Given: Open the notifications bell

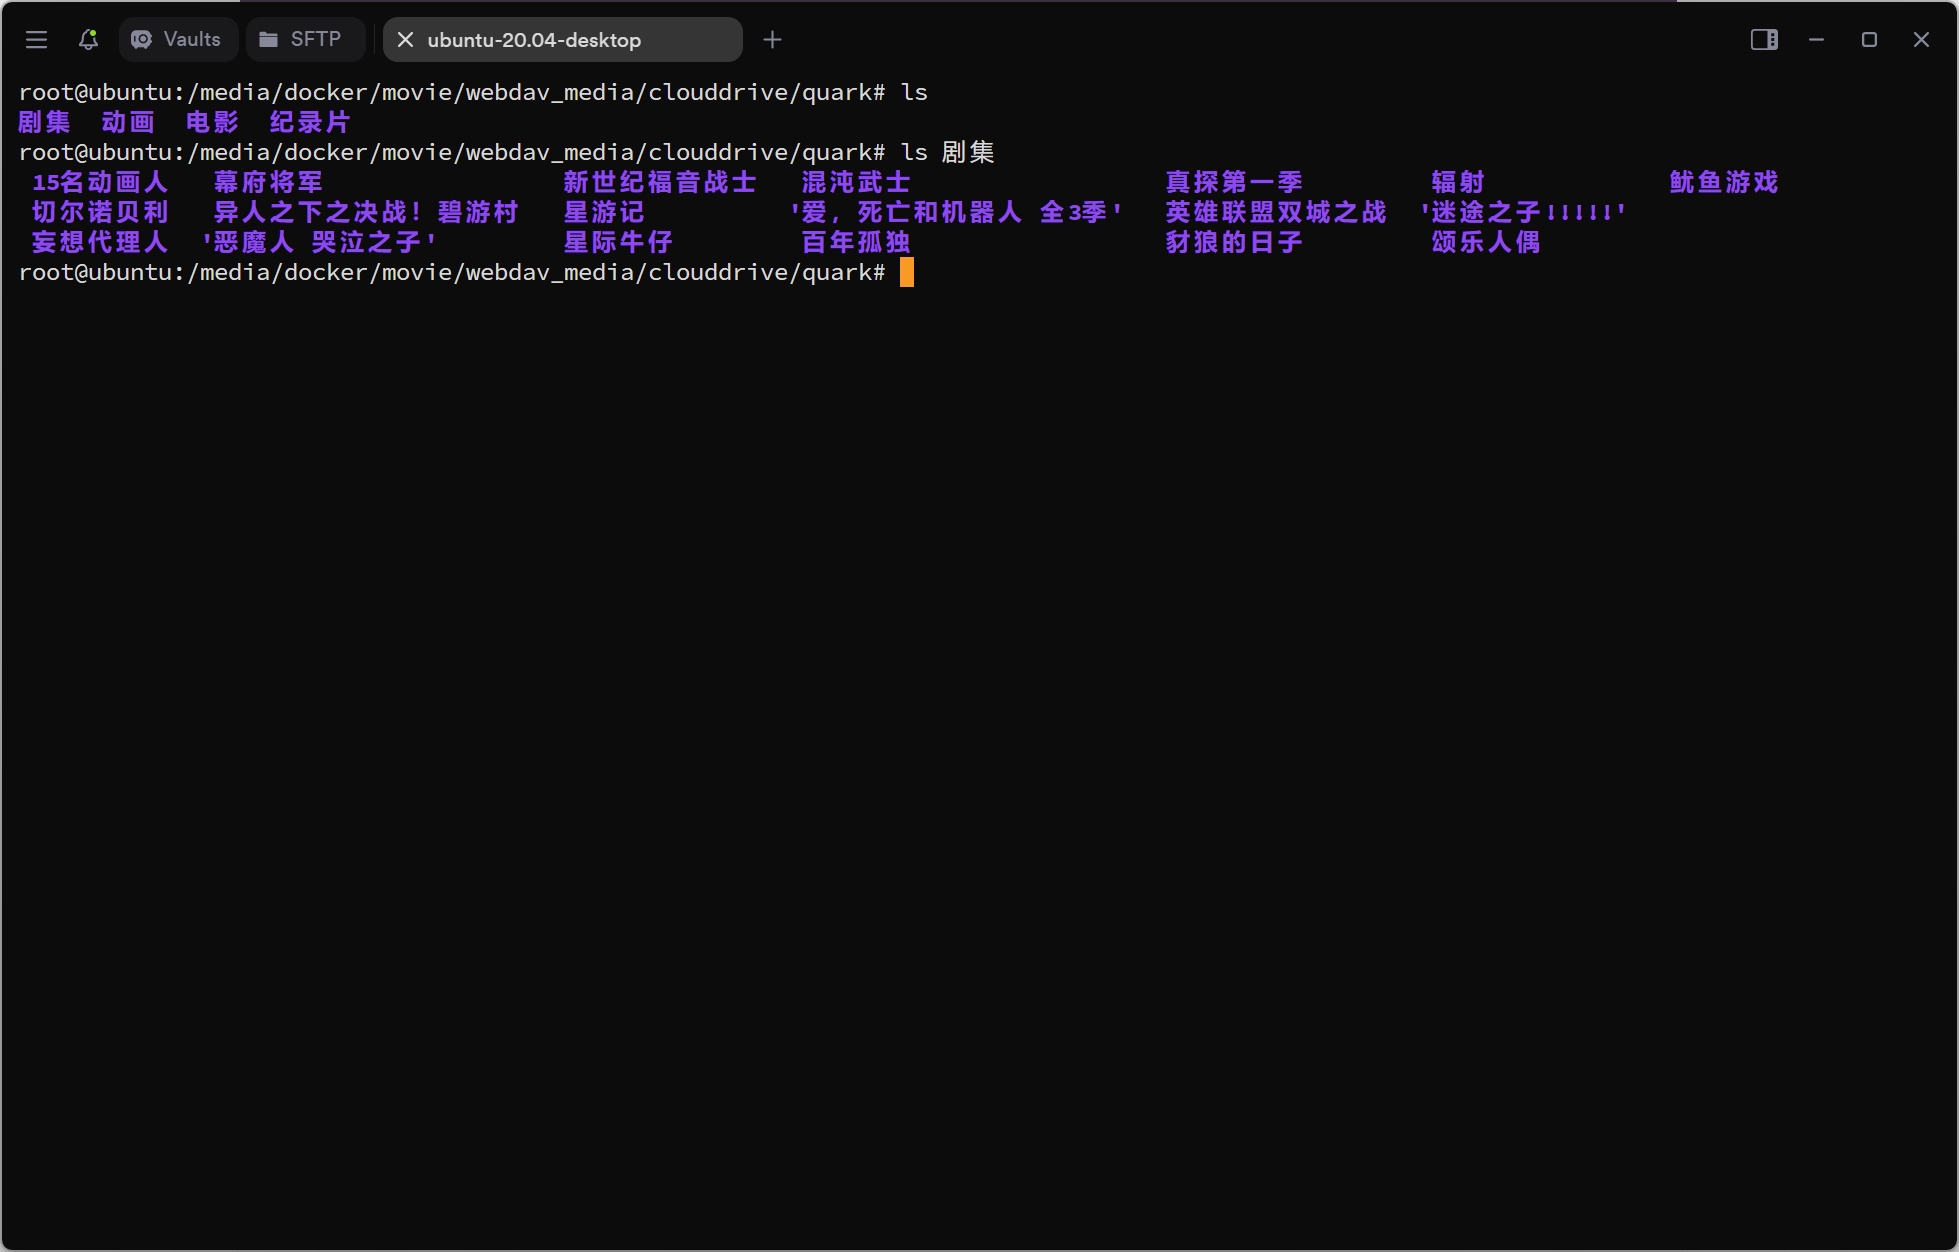Looking at the screenshot, I should point(87,40).
